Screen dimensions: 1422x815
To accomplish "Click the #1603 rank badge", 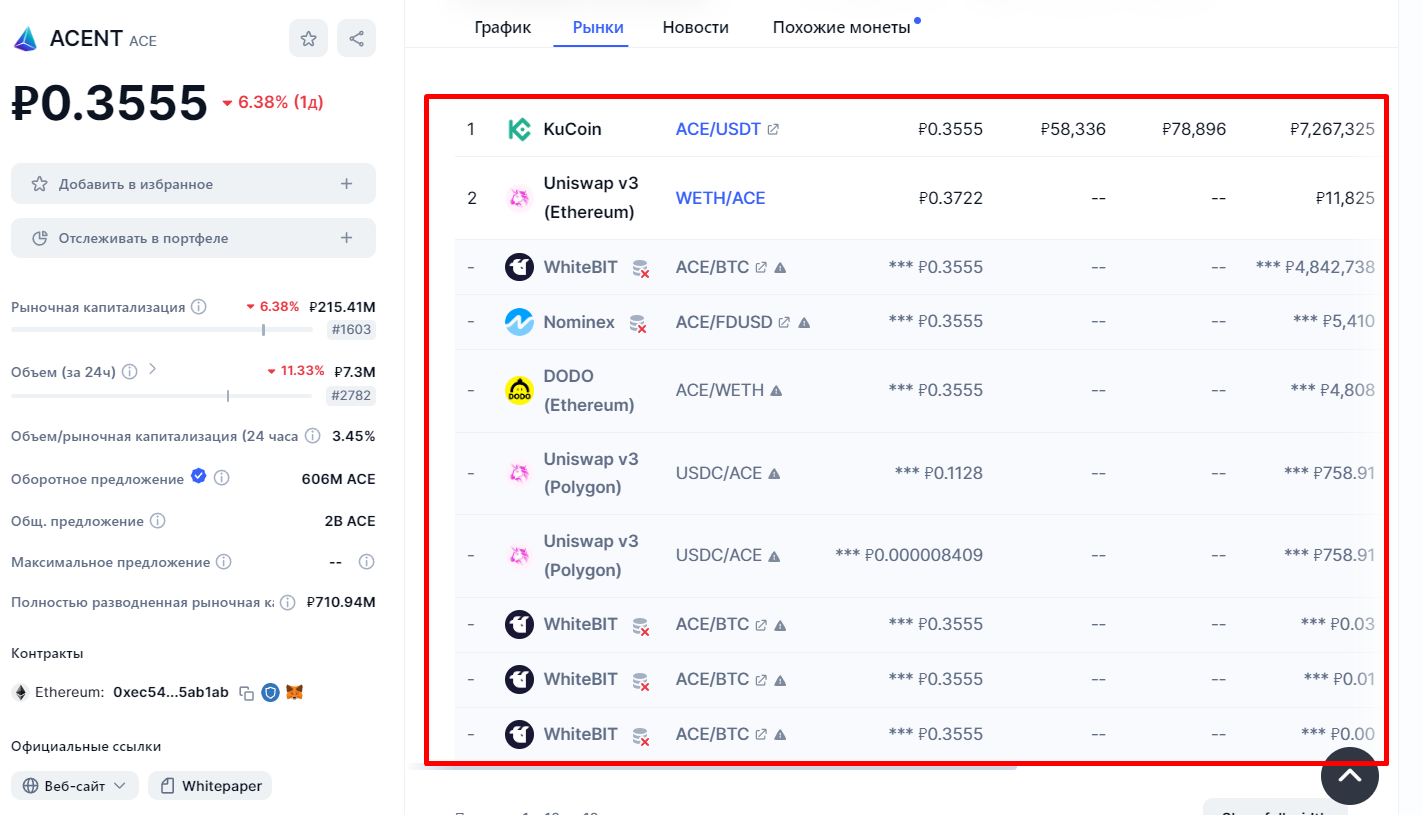I will [x=351, y=330].
